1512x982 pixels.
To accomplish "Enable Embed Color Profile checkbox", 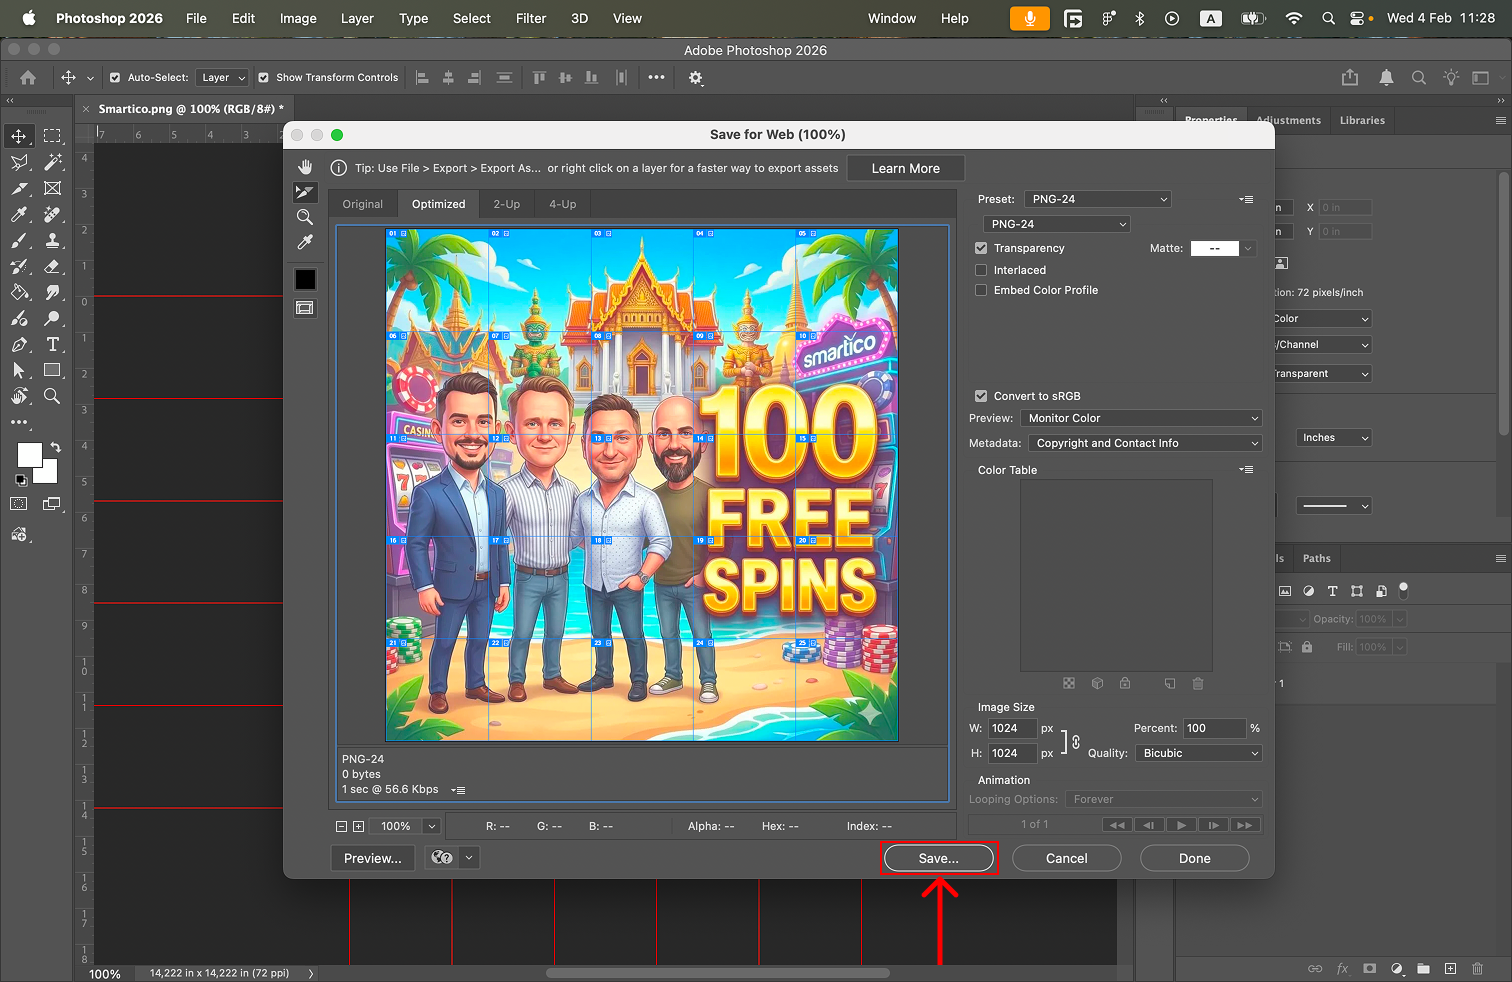I will [x=981, y=290].
